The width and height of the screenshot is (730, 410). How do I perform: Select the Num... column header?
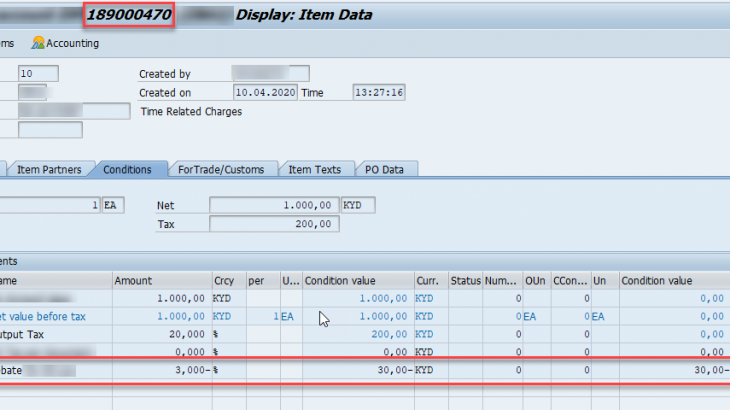point(503,281)
